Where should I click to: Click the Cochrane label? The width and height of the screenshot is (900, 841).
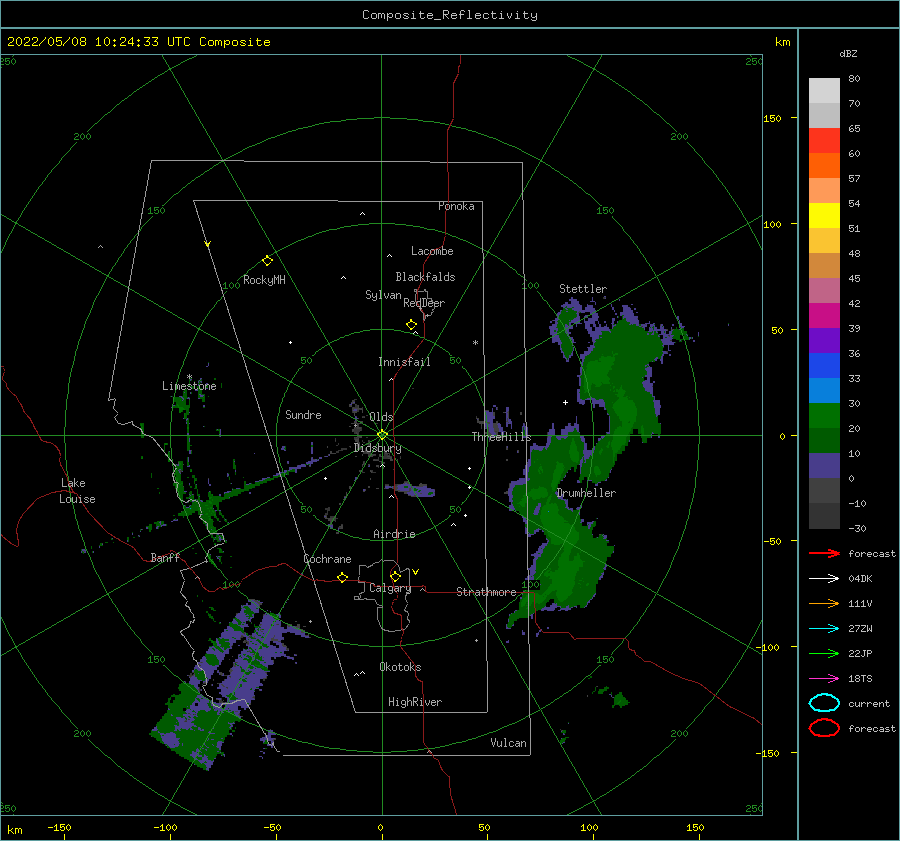pyautogui.click(x=327, y=559)
